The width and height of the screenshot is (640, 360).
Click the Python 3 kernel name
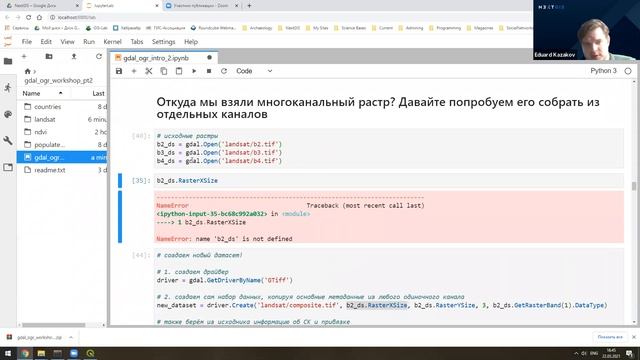(x=603, y=71)
